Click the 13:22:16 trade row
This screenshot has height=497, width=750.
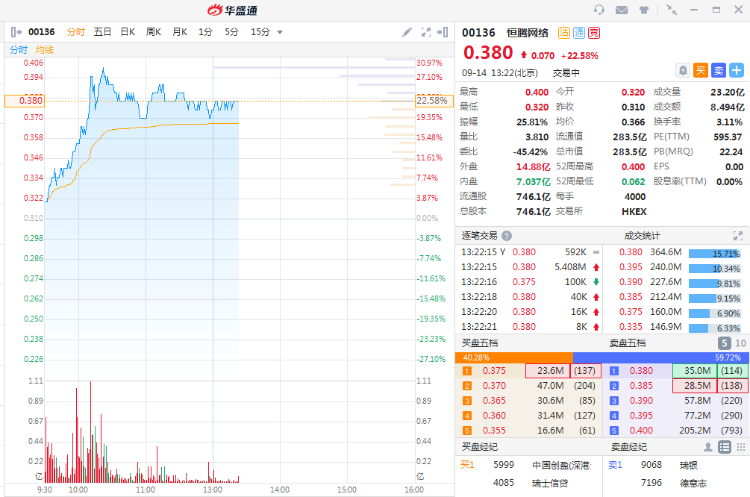529,282
